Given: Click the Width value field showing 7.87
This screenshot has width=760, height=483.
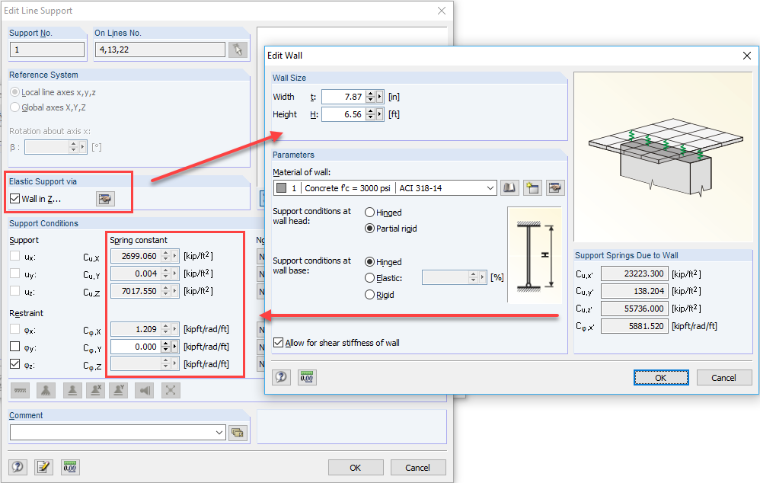Looking at the screenshot, I should click(x=343, y=97).
